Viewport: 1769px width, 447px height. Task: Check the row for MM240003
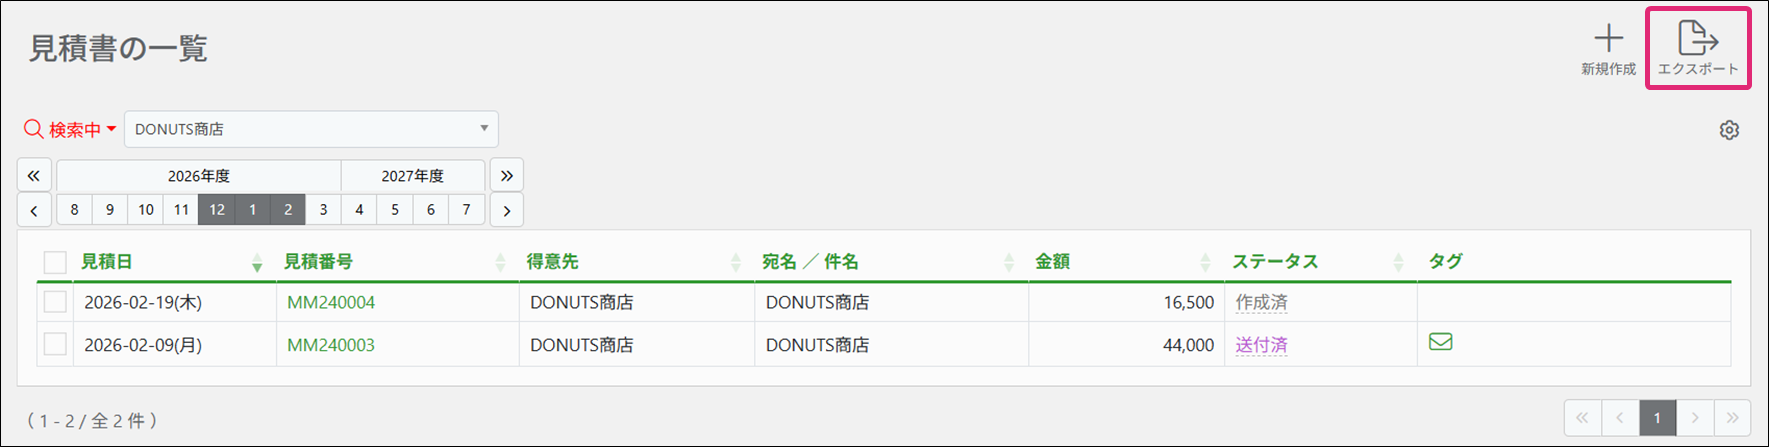click(x=55, y=344)
